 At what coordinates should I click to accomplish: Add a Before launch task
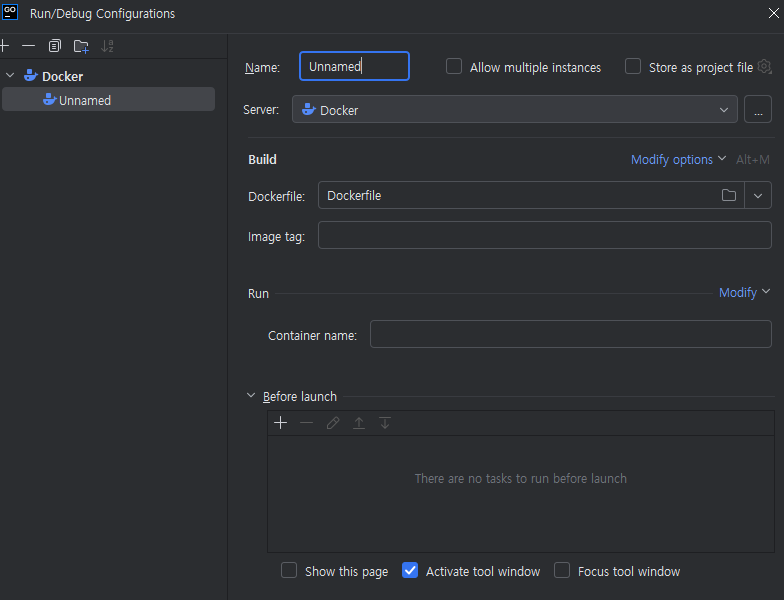[x=280, y=423]
